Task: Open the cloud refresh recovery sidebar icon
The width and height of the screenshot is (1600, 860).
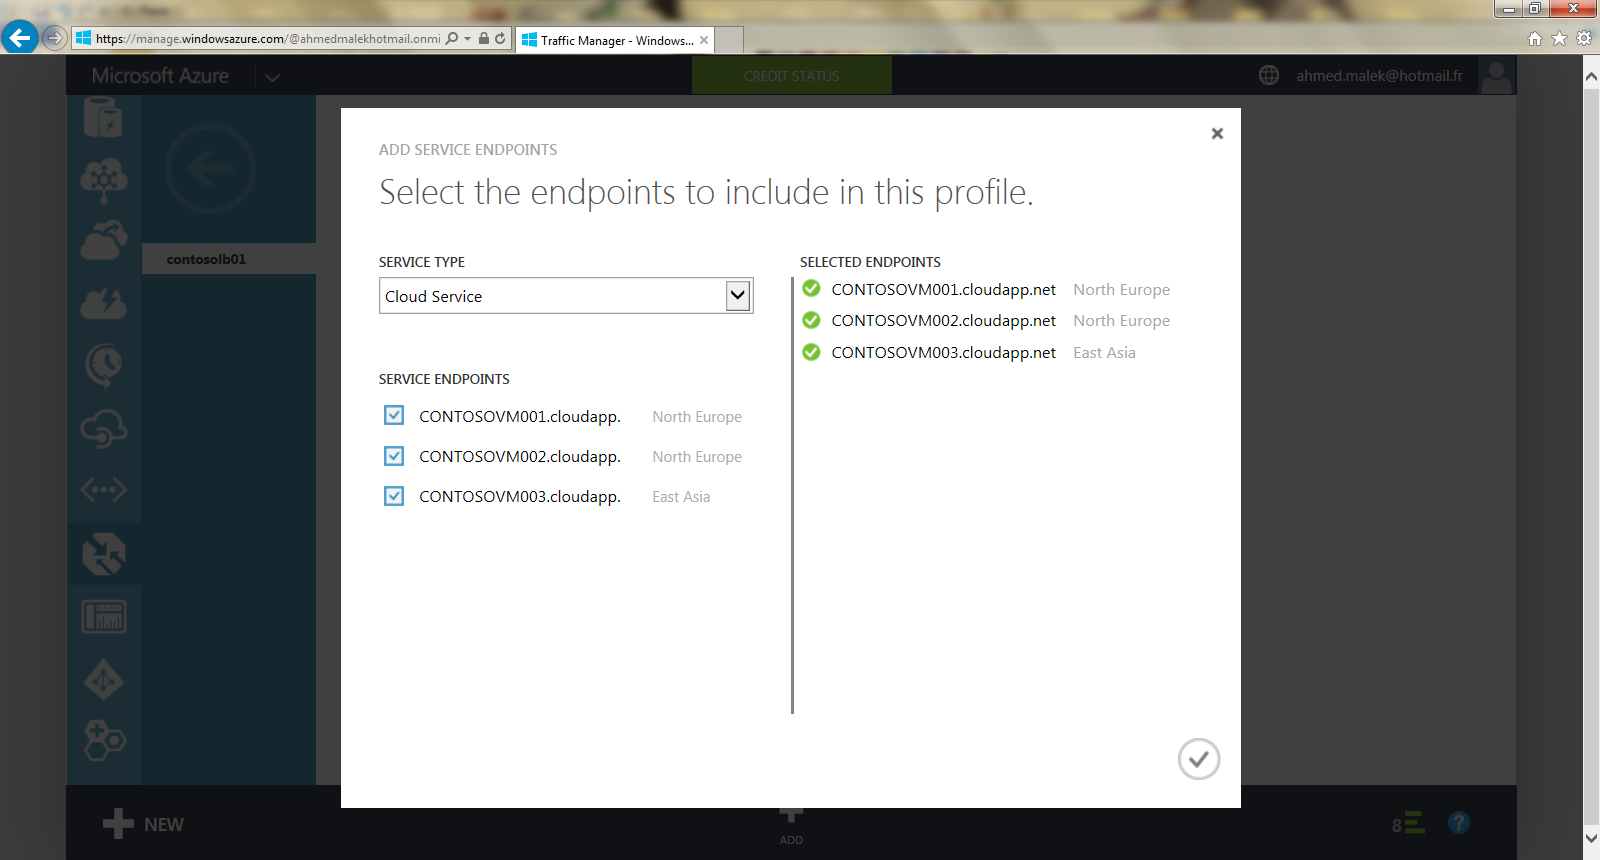Action: click(104, 429)
